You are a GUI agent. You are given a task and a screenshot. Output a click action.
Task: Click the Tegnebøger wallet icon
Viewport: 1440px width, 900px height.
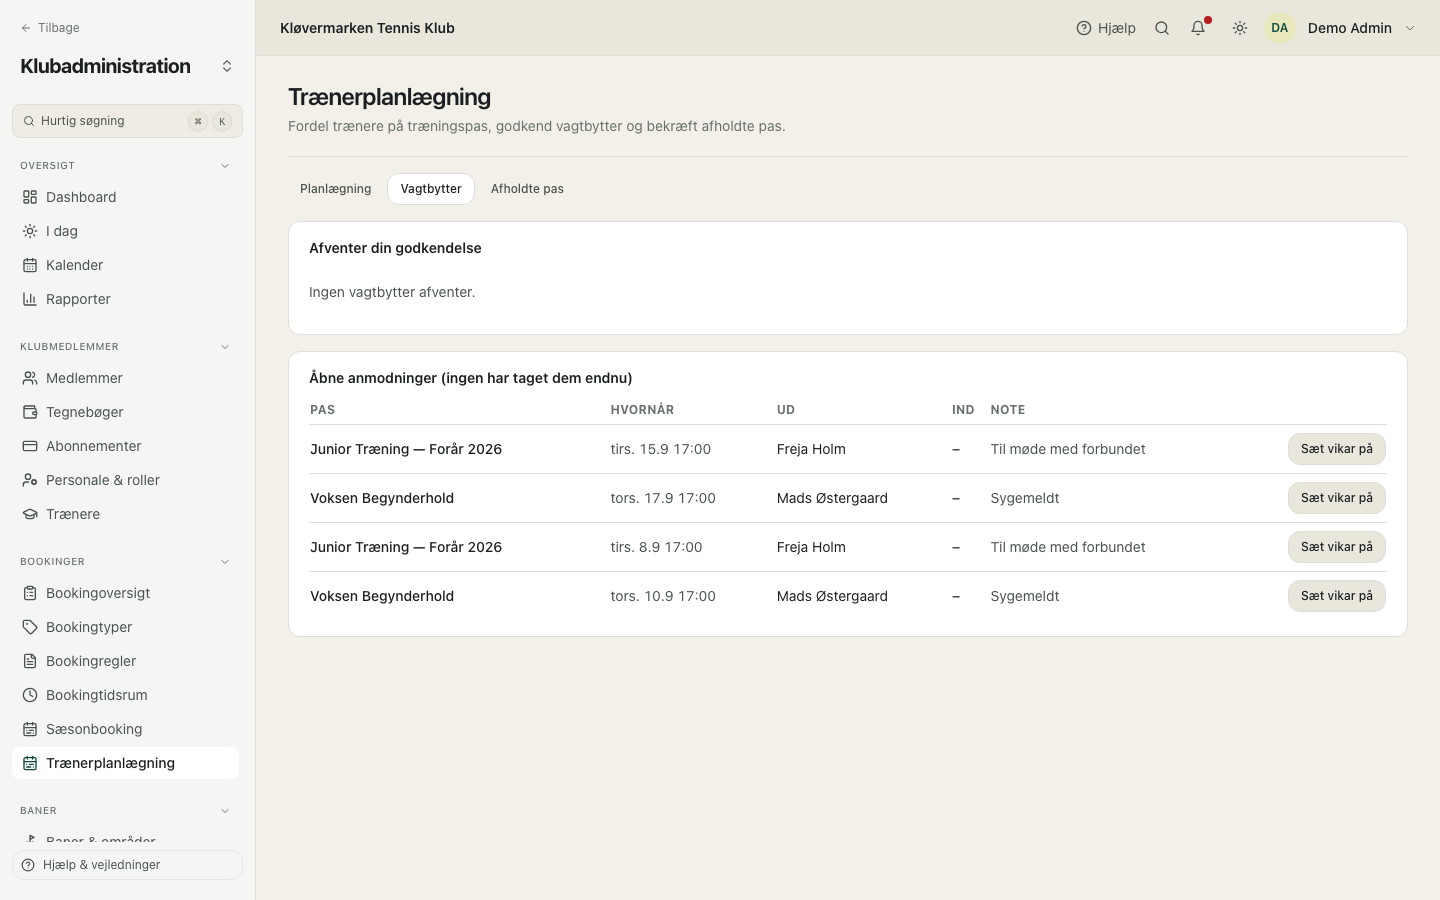30,412
